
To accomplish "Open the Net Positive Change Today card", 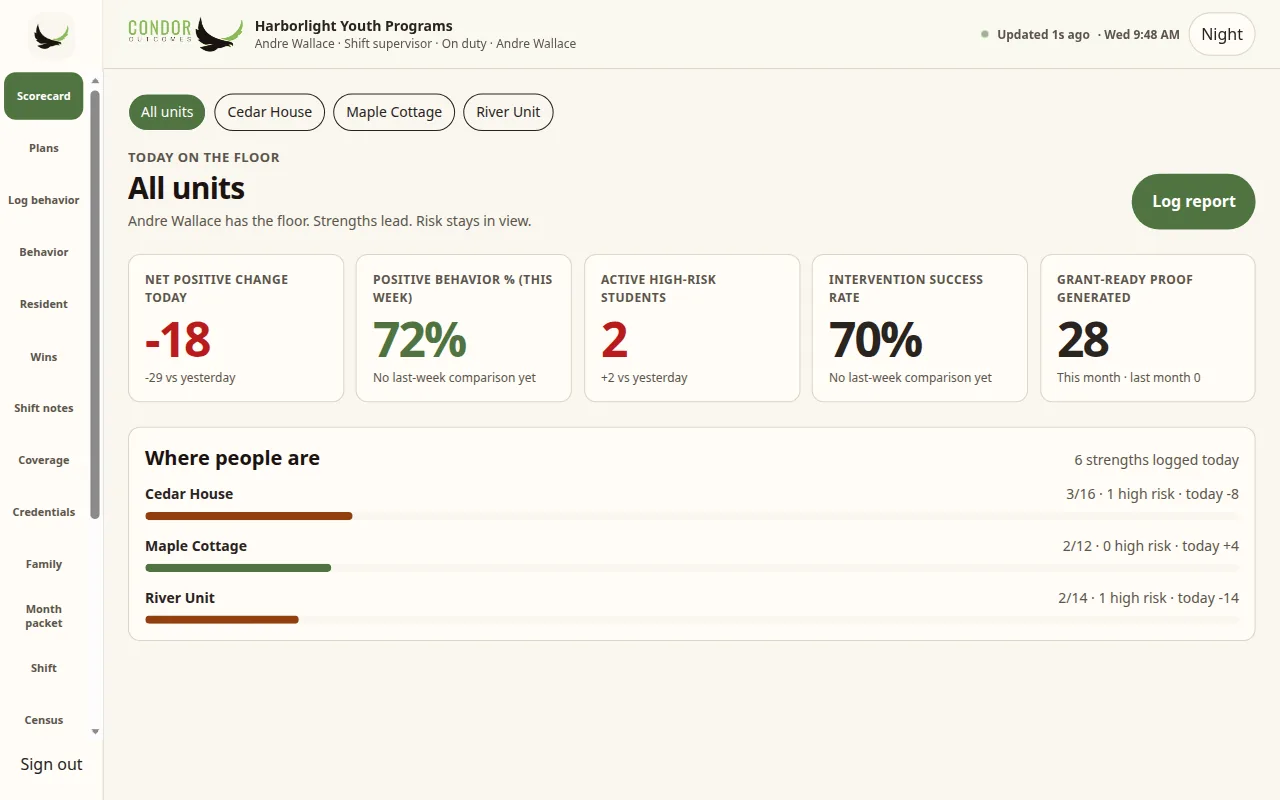I will tap(236, 328).
